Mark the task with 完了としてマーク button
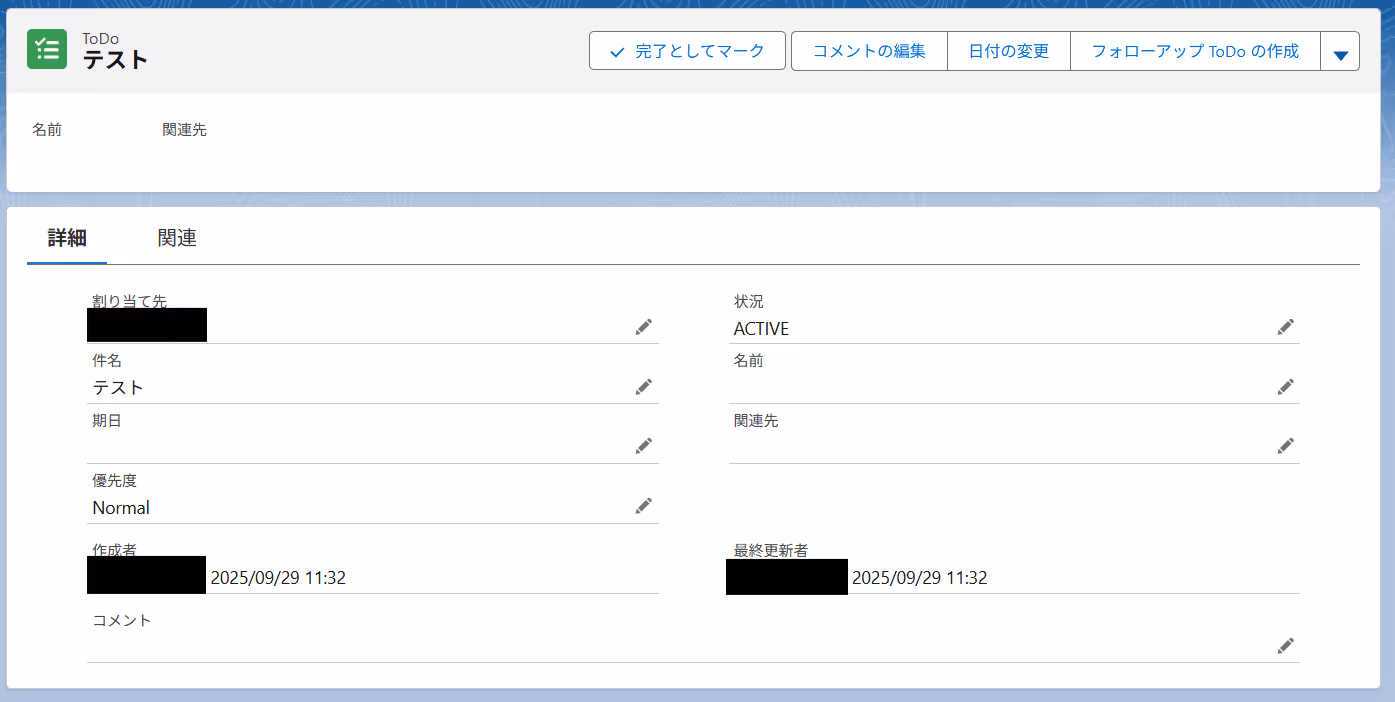Screen dimensions: 1395x702 pyautogui.click(x=687, y=51)
